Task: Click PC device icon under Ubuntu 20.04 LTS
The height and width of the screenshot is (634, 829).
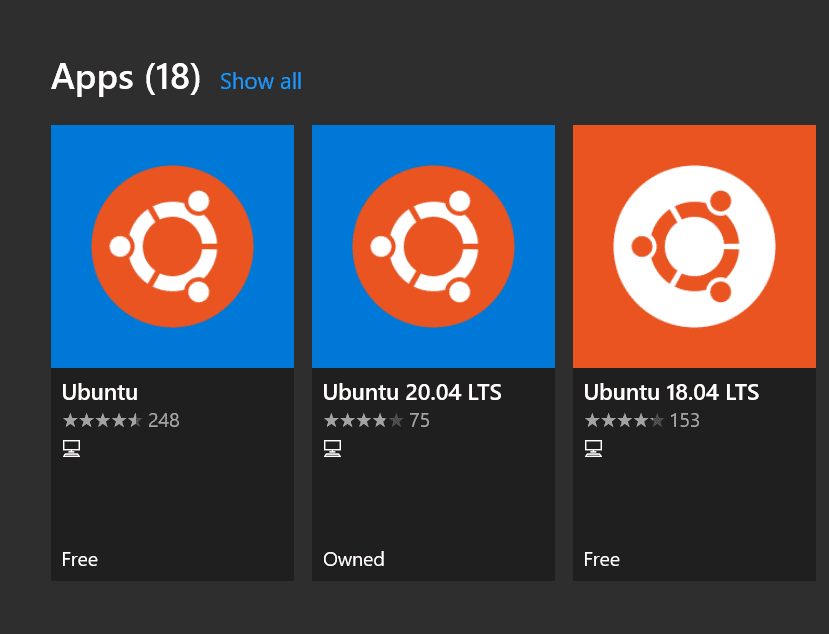Action: tap(332, 448)
